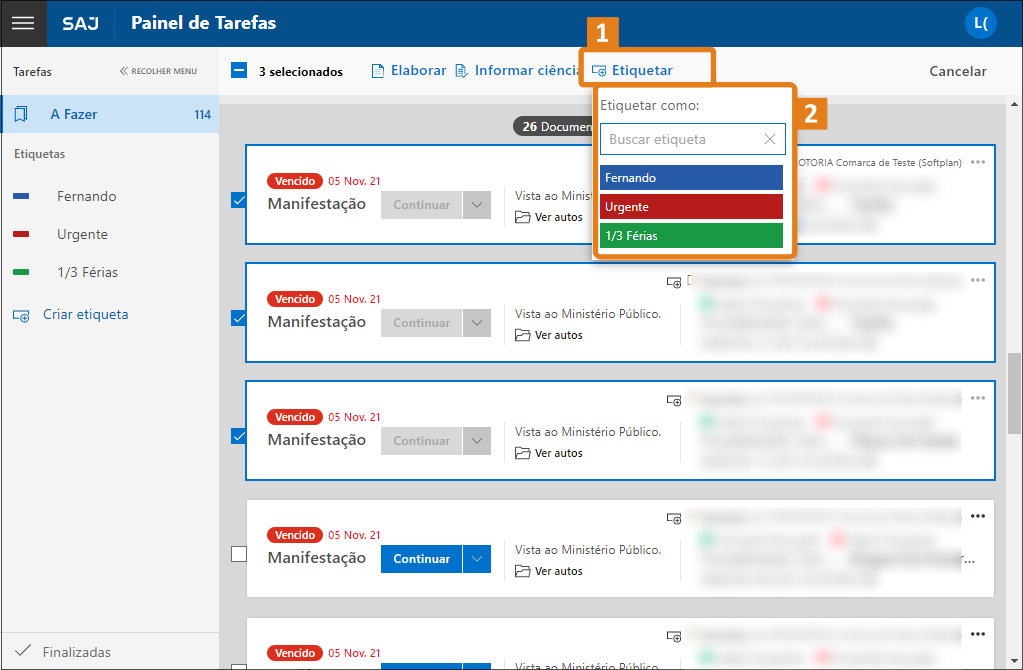Open three-dot menu on first task card
Image resolution: width=1023 pixels, height=670 pixels.
point(978,162)
